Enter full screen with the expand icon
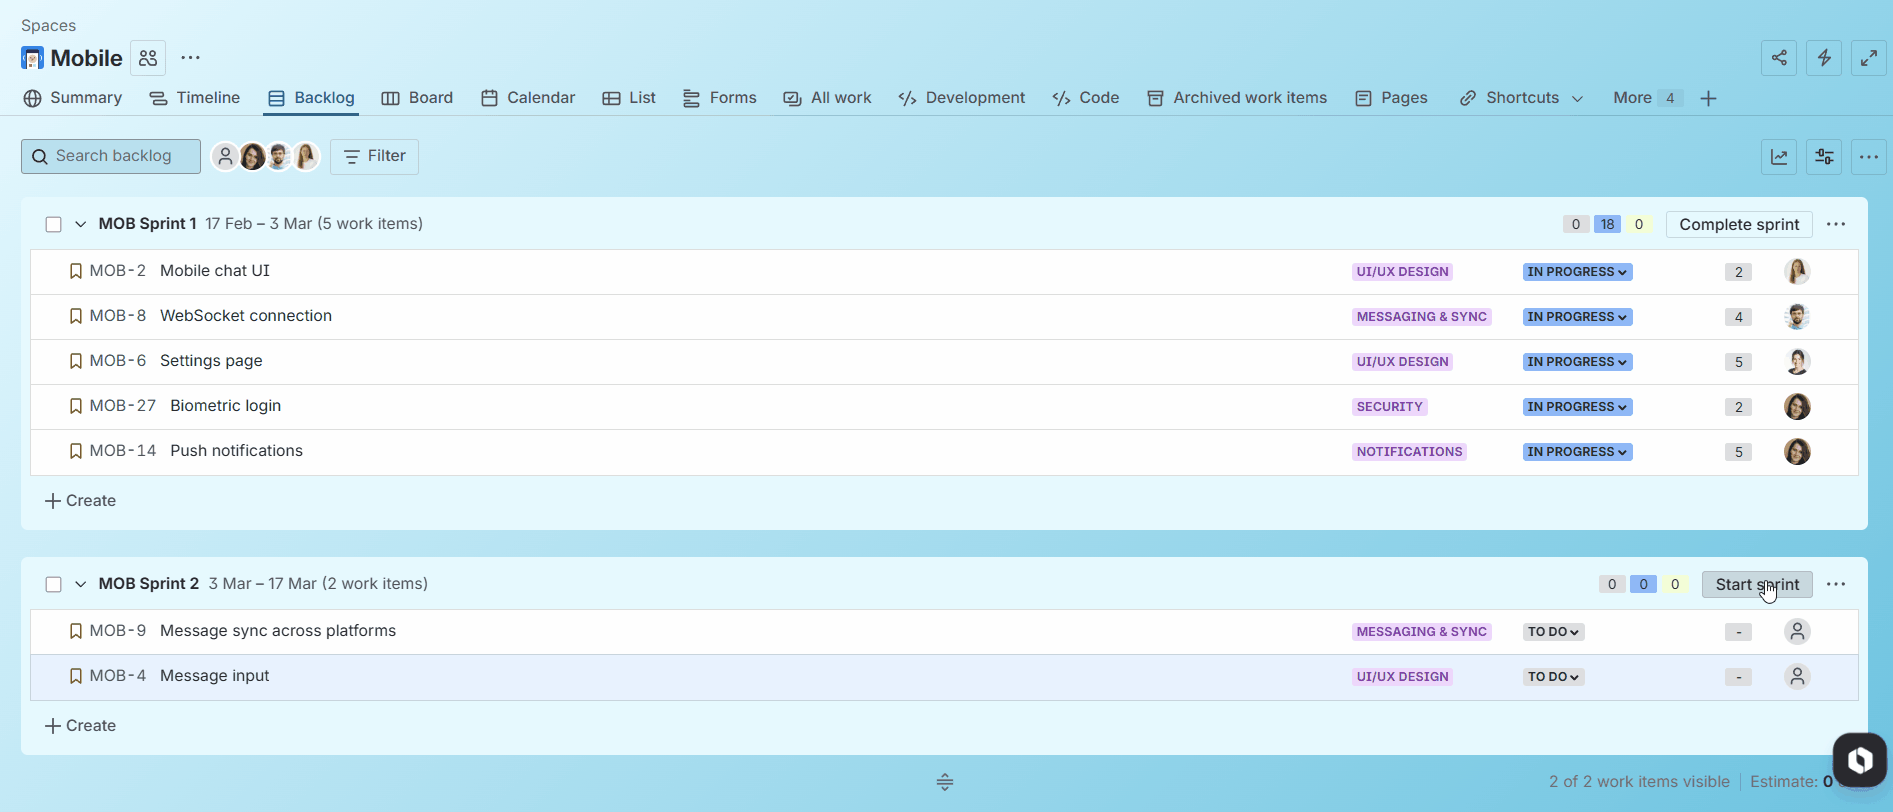 click(x=1869, y=58)
